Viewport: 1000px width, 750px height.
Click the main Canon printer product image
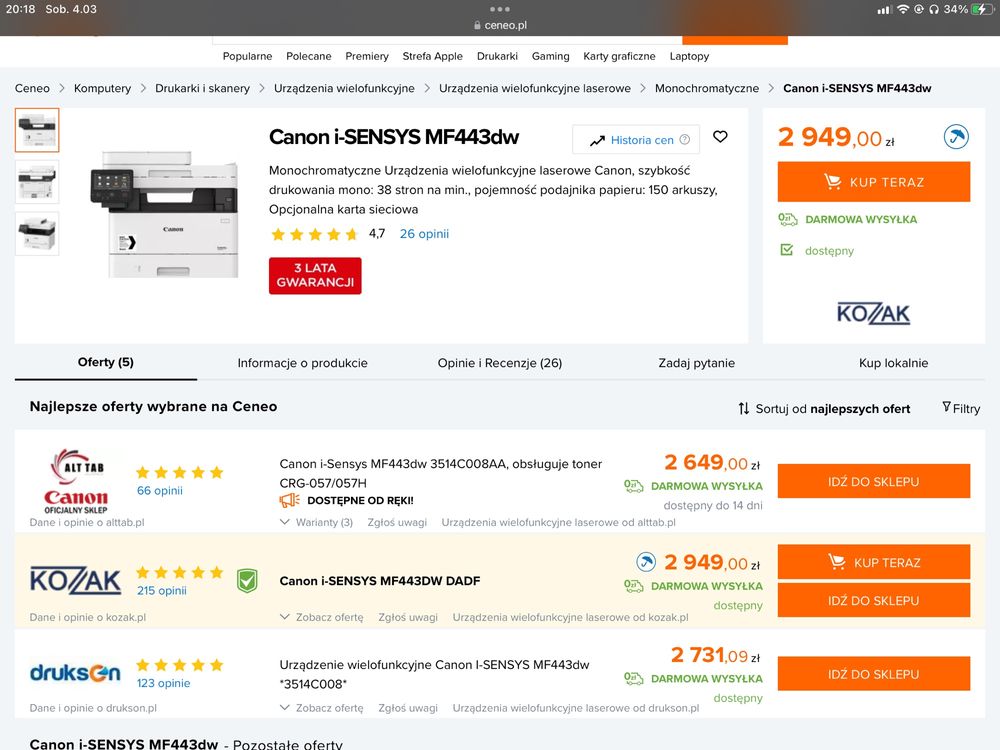[x=165, y=214]
